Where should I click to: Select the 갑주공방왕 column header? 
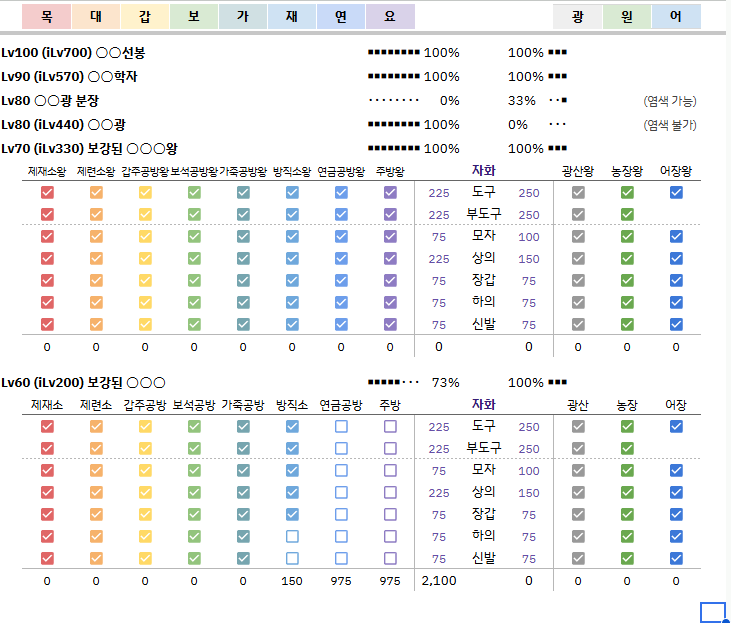(145, 172)
